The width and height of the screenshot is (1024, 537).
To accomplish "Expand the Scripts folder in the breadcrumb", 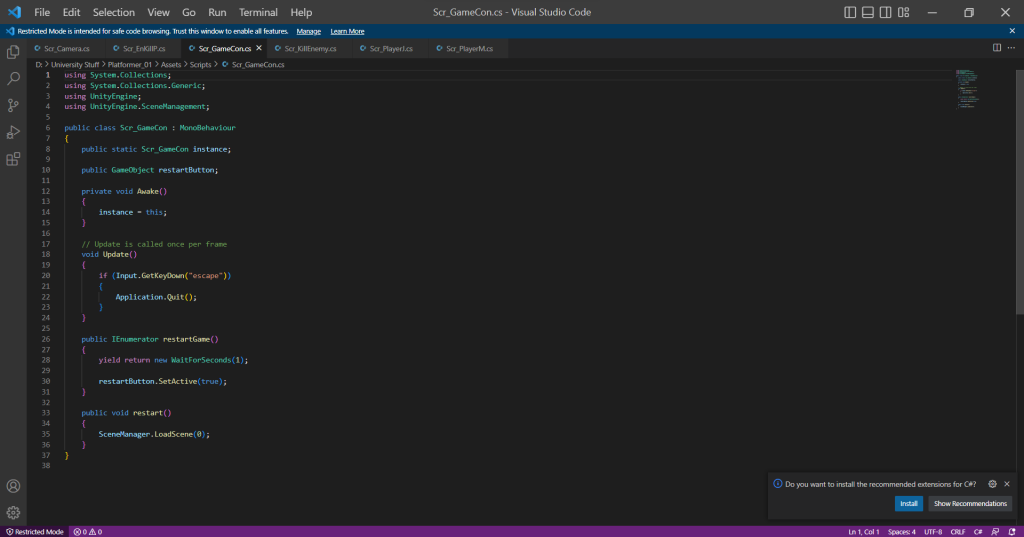I will point(200,64).
